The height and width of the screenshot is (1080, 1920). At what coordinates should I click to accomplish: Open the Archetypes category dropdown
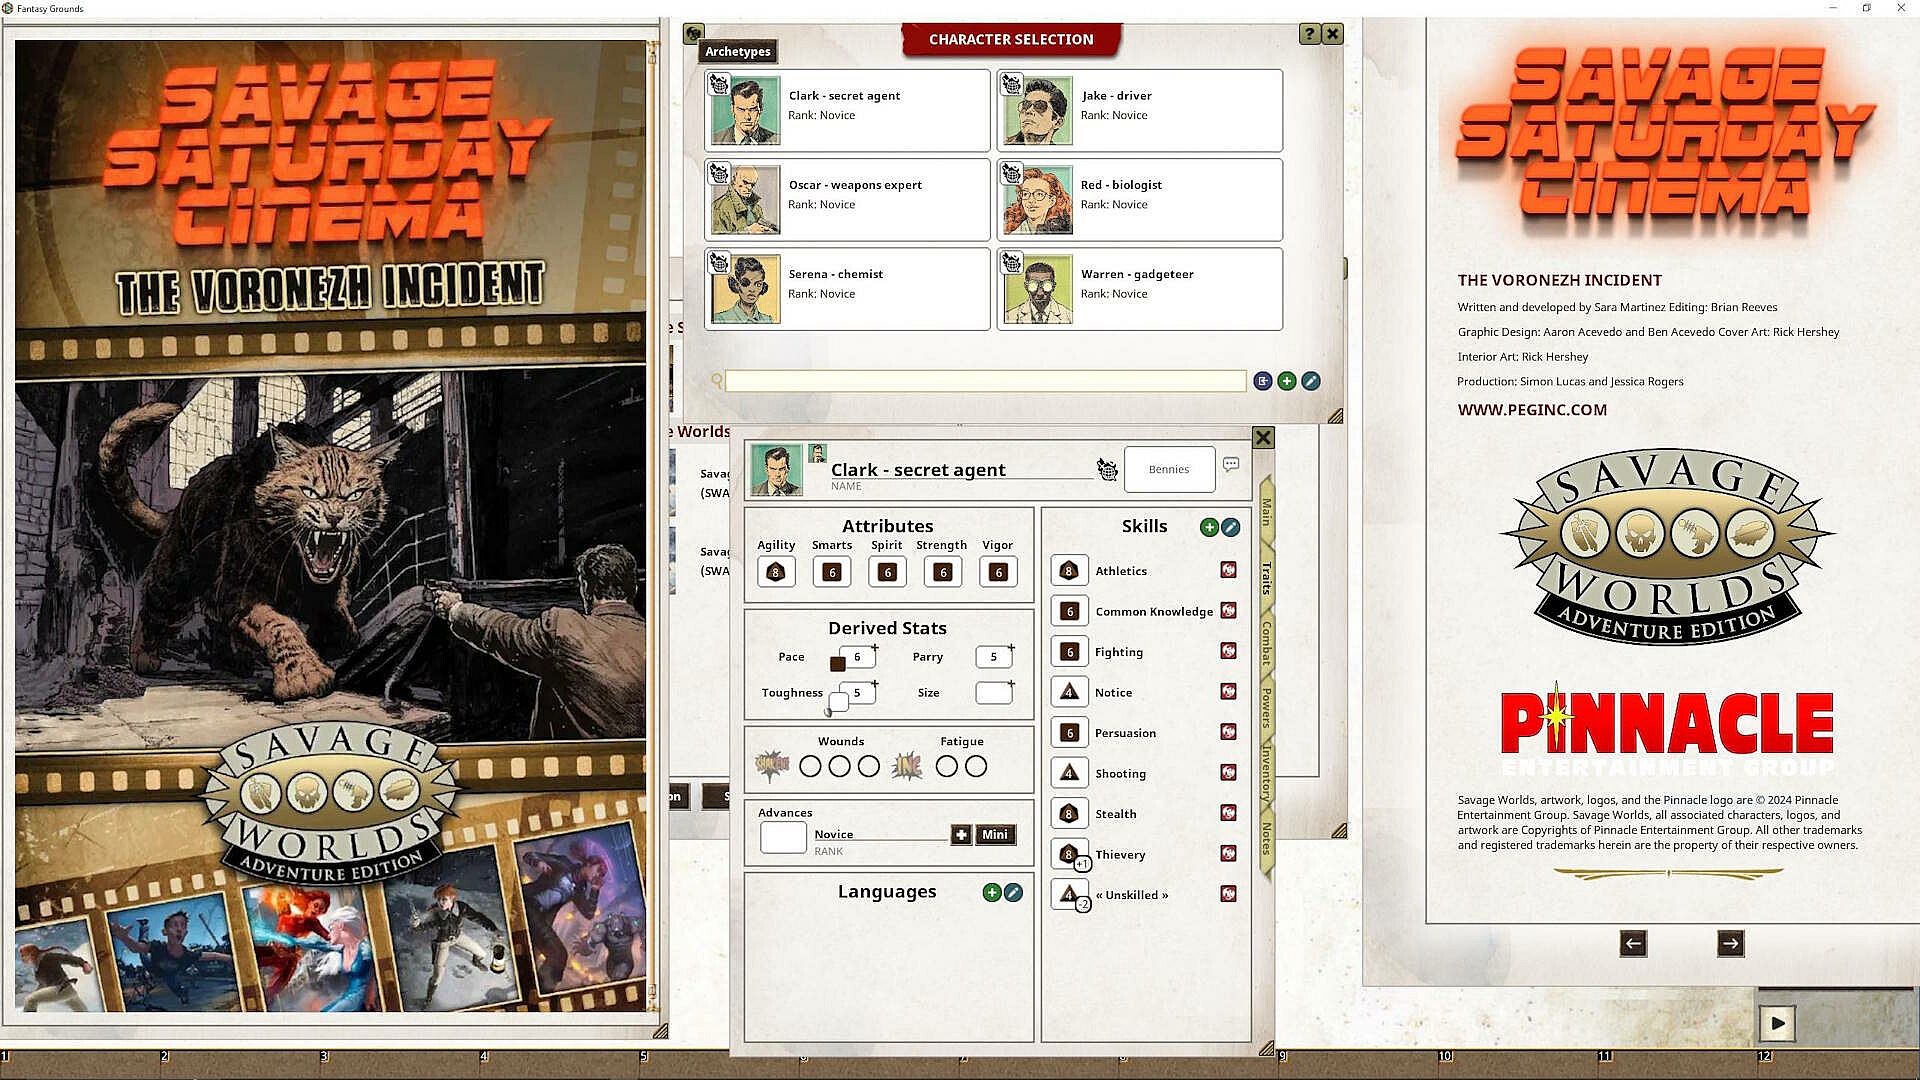(x=738, y=51)
